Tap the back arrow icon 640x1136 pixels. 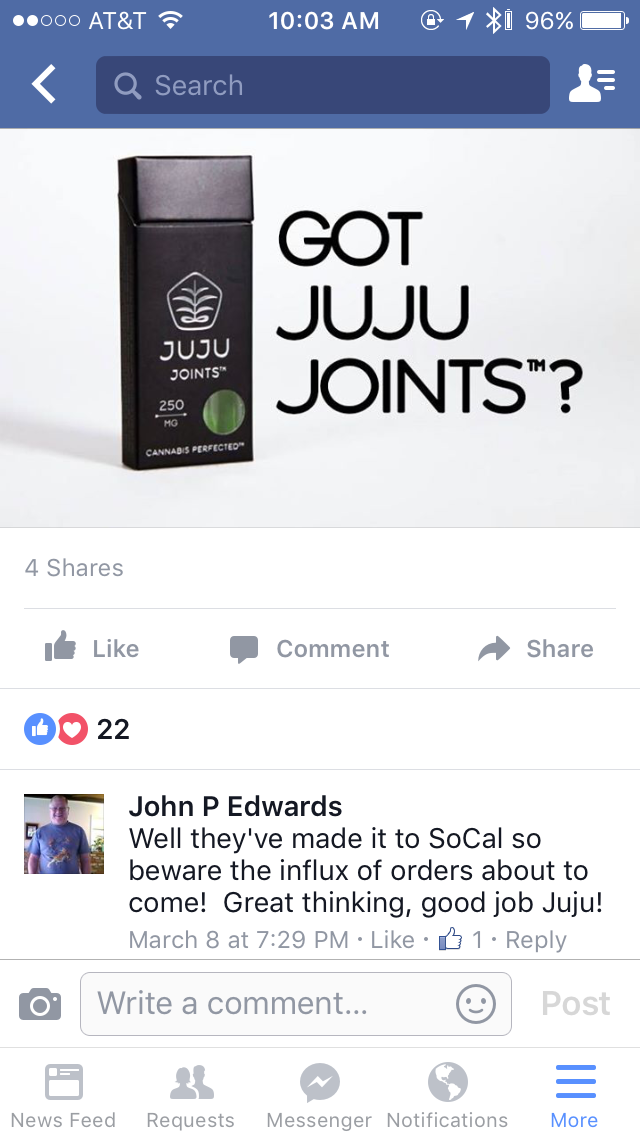(x=43, y=84)
